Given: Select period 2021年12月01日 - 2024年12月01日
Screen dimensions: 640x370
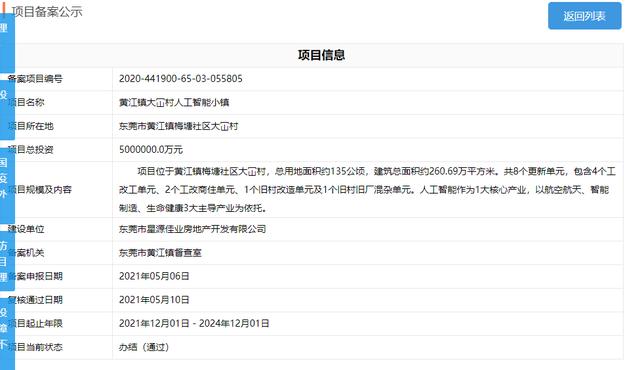Looking at the screenshot, I should coord(194,323).
